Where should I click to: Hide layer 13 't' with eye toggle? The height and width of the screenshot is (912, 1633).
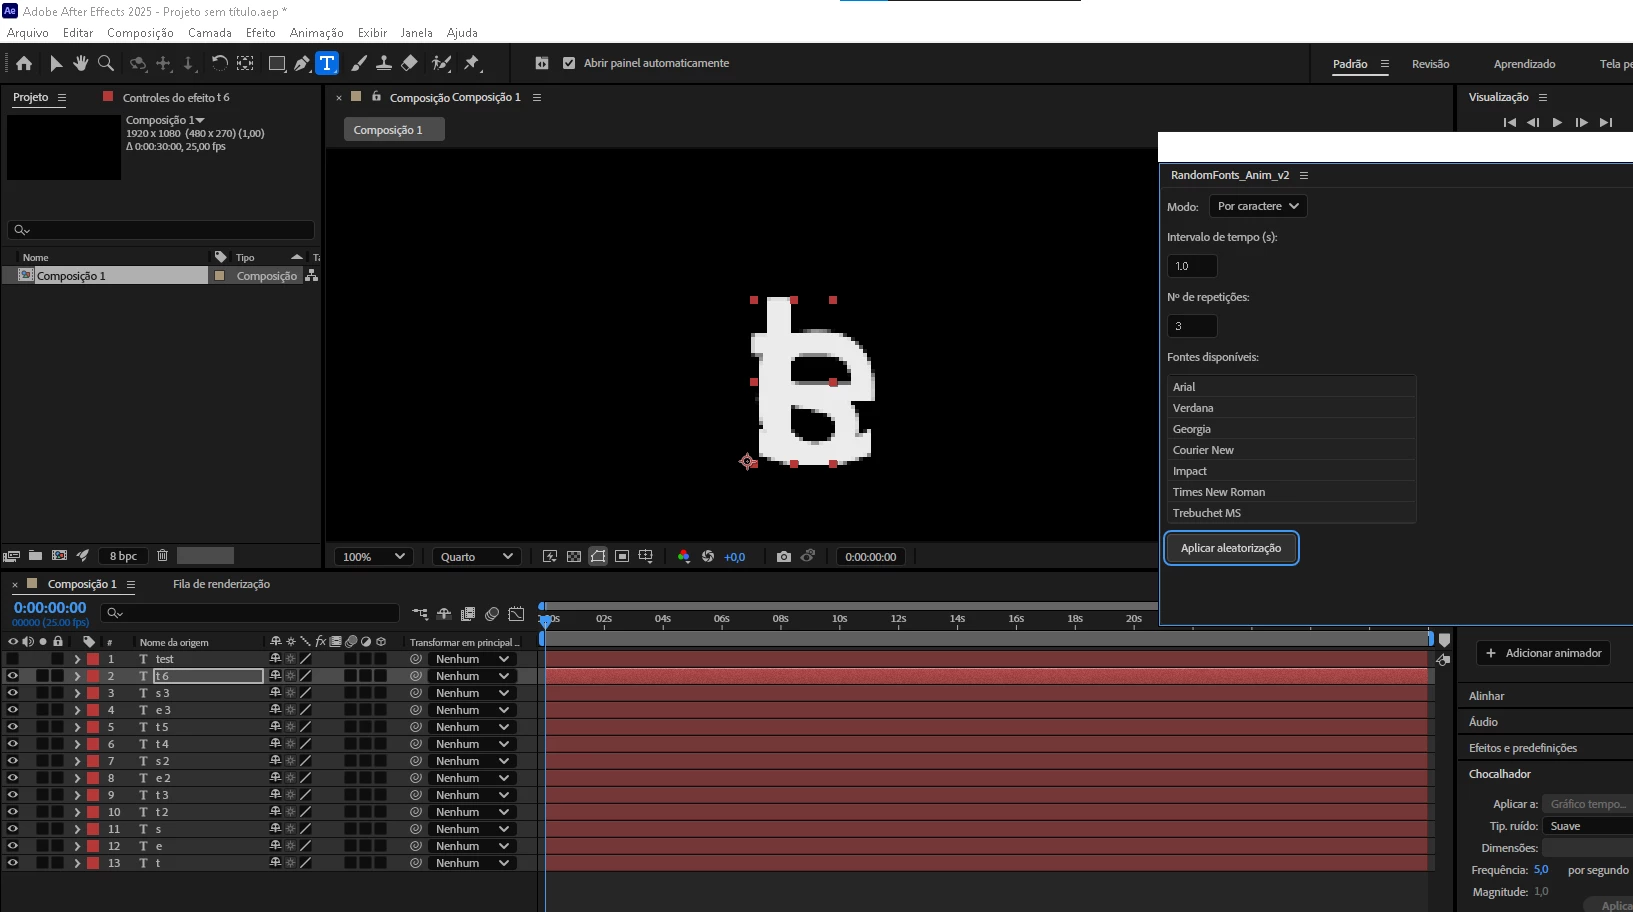tap(13, 863)
